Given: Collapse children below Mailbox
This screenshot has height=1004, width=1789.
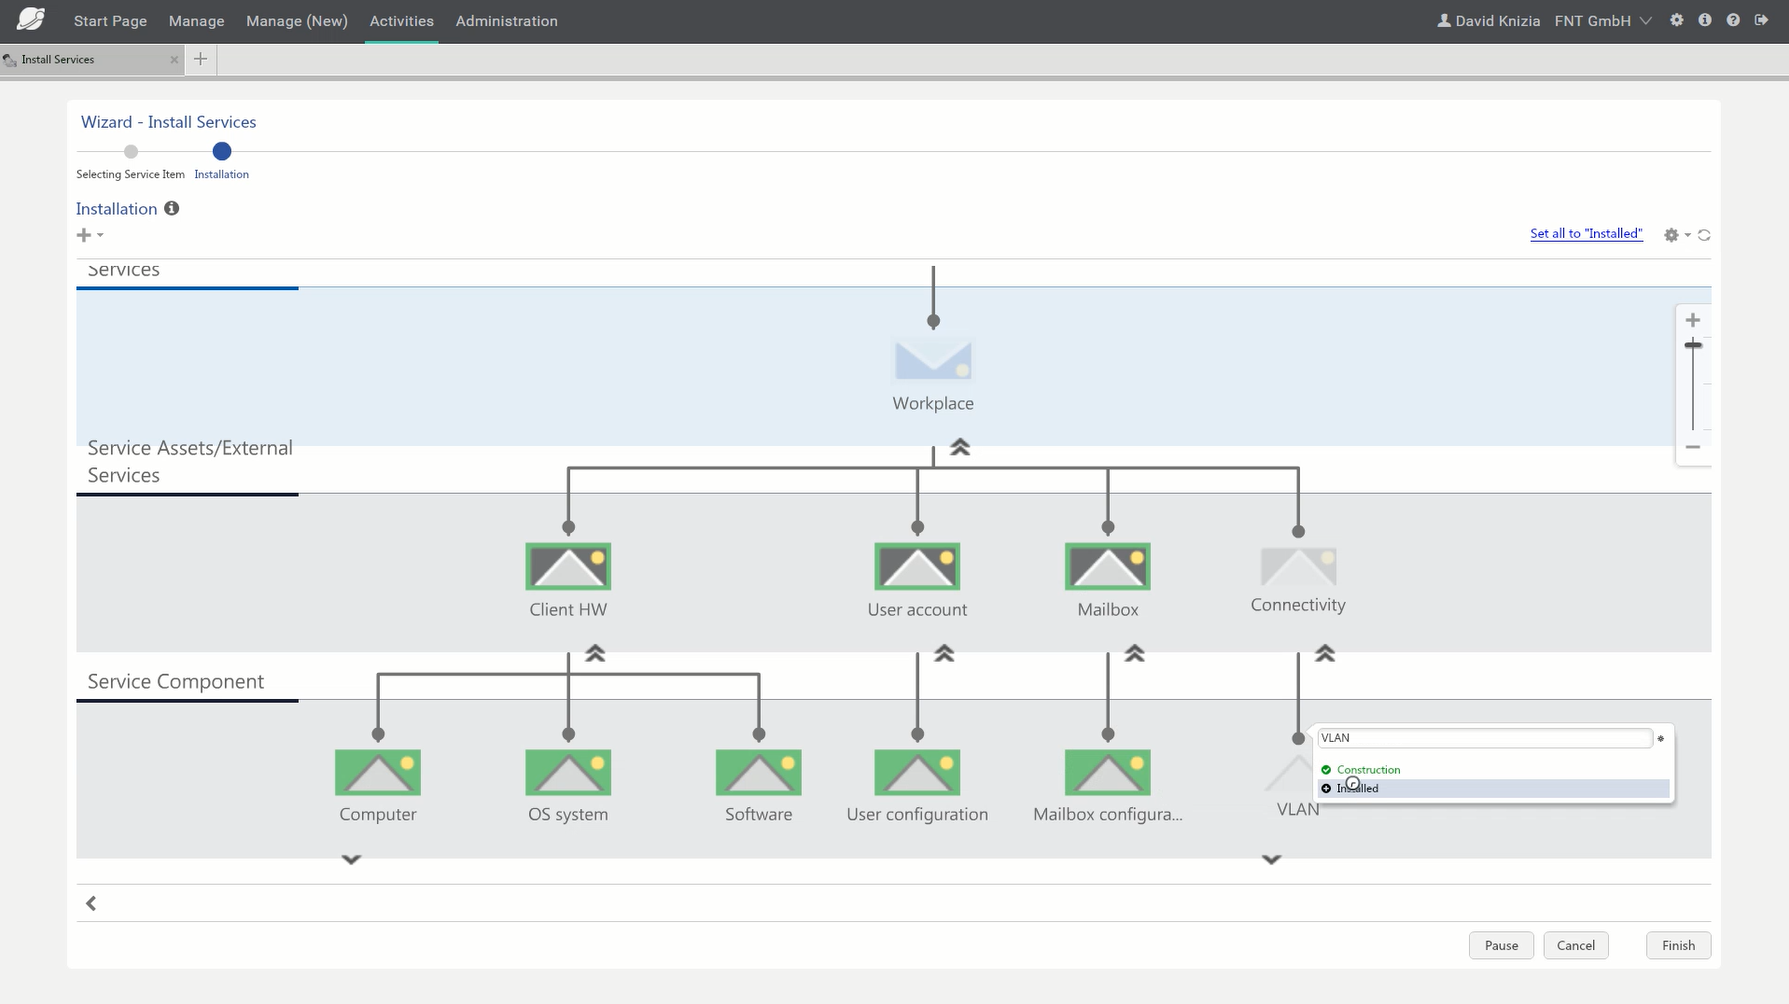Looking at the screenshot, I should coord(1134,653).
